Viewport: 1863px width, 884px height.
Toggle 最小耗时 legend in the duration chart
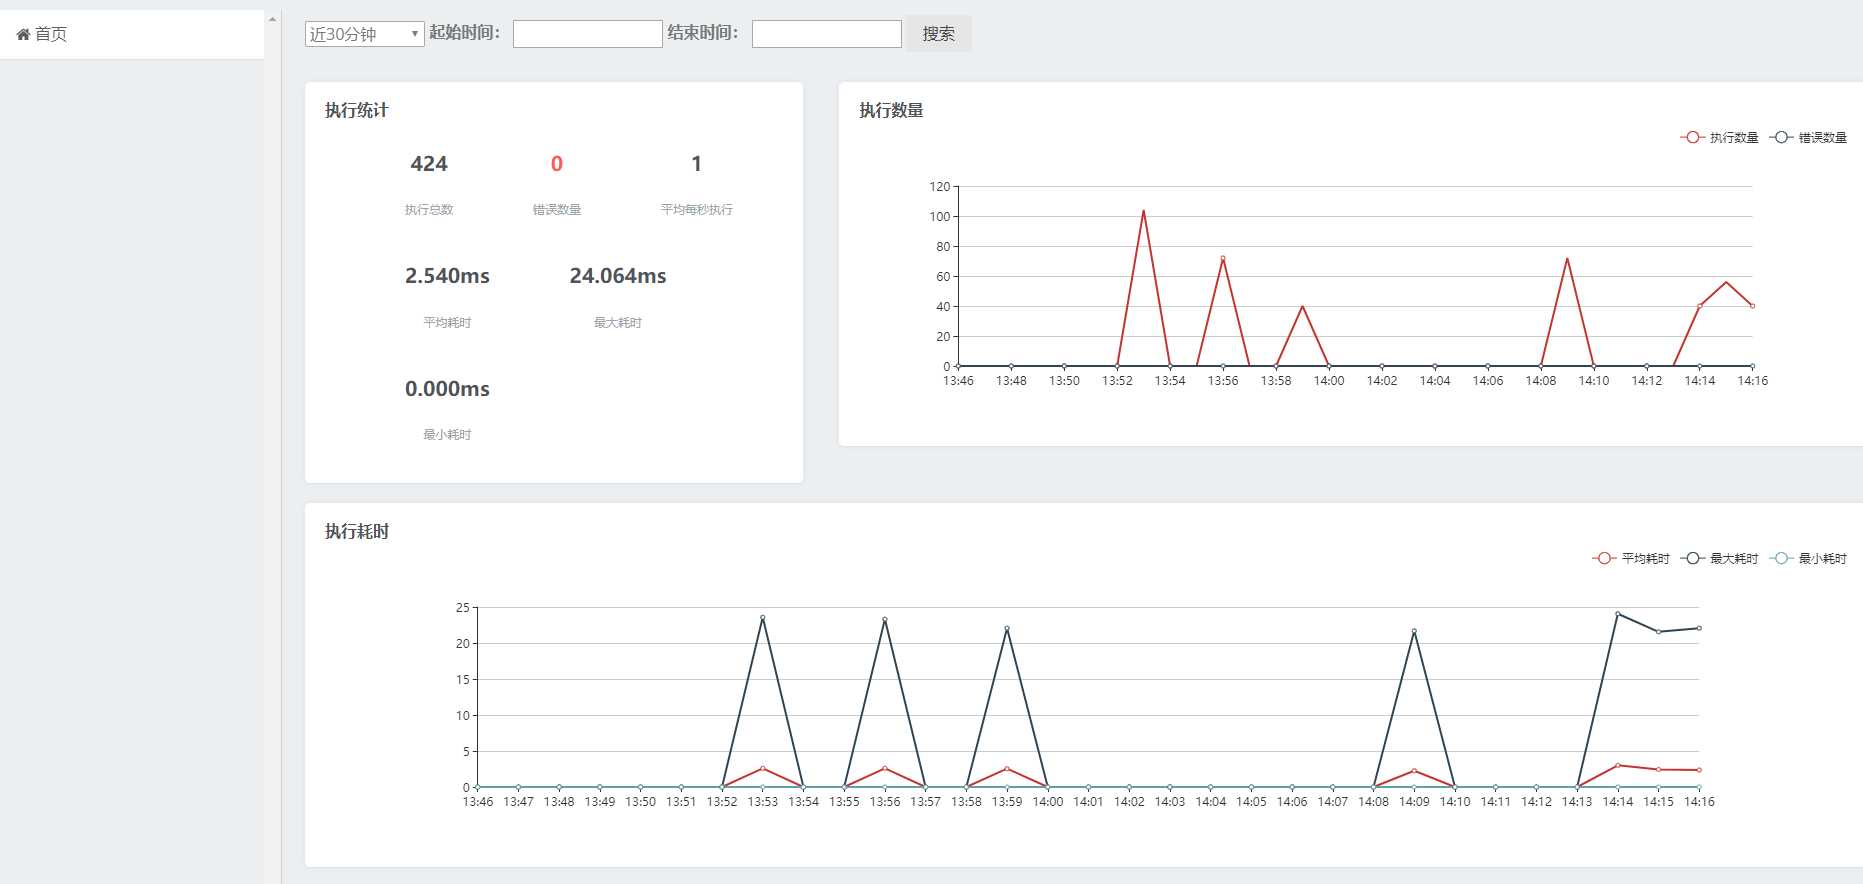point(1808,559)
